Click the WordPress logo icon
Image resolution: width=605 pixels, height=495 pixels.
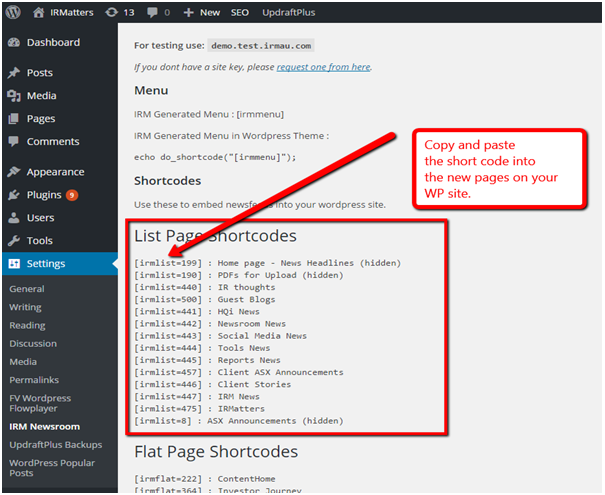pos(13,12)
